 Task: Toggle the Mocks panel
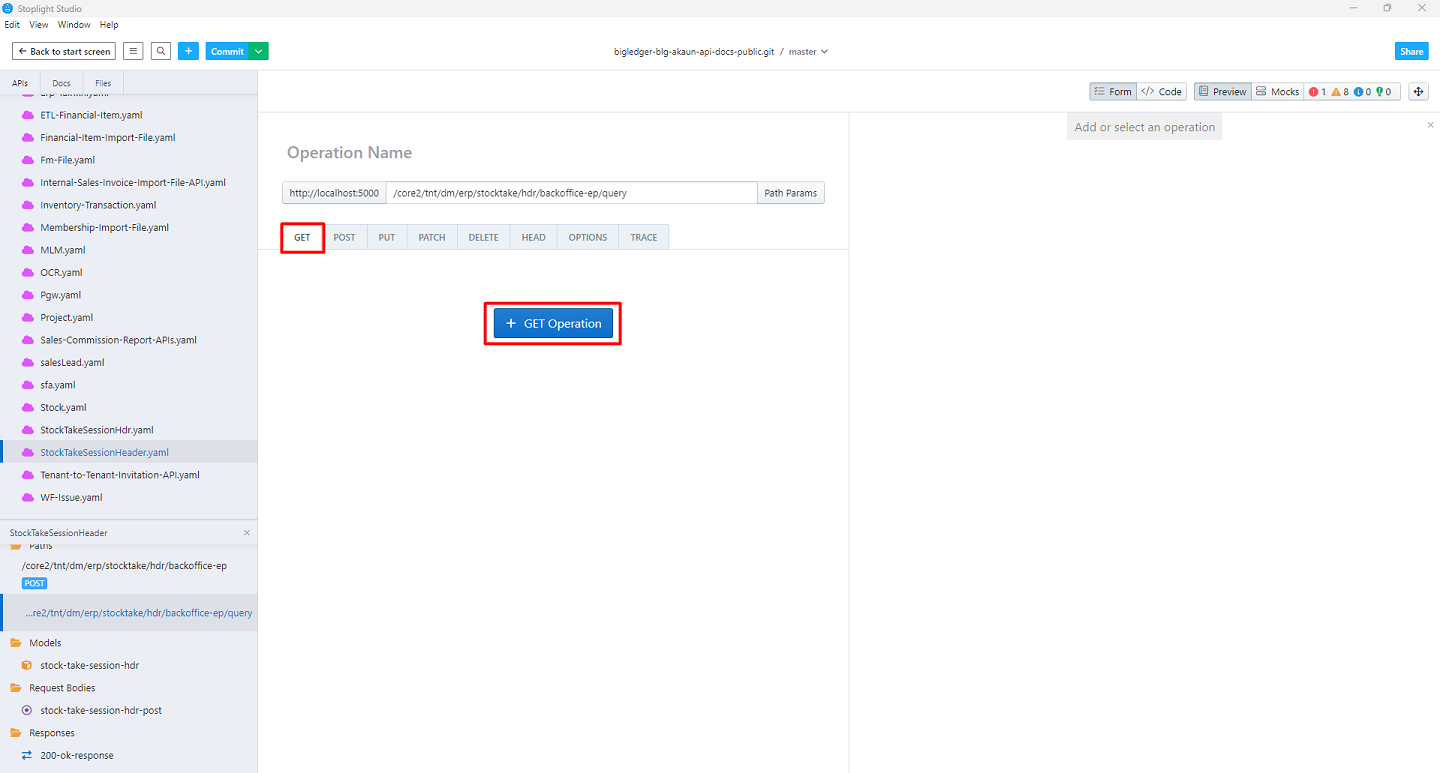click(1277, 92)
